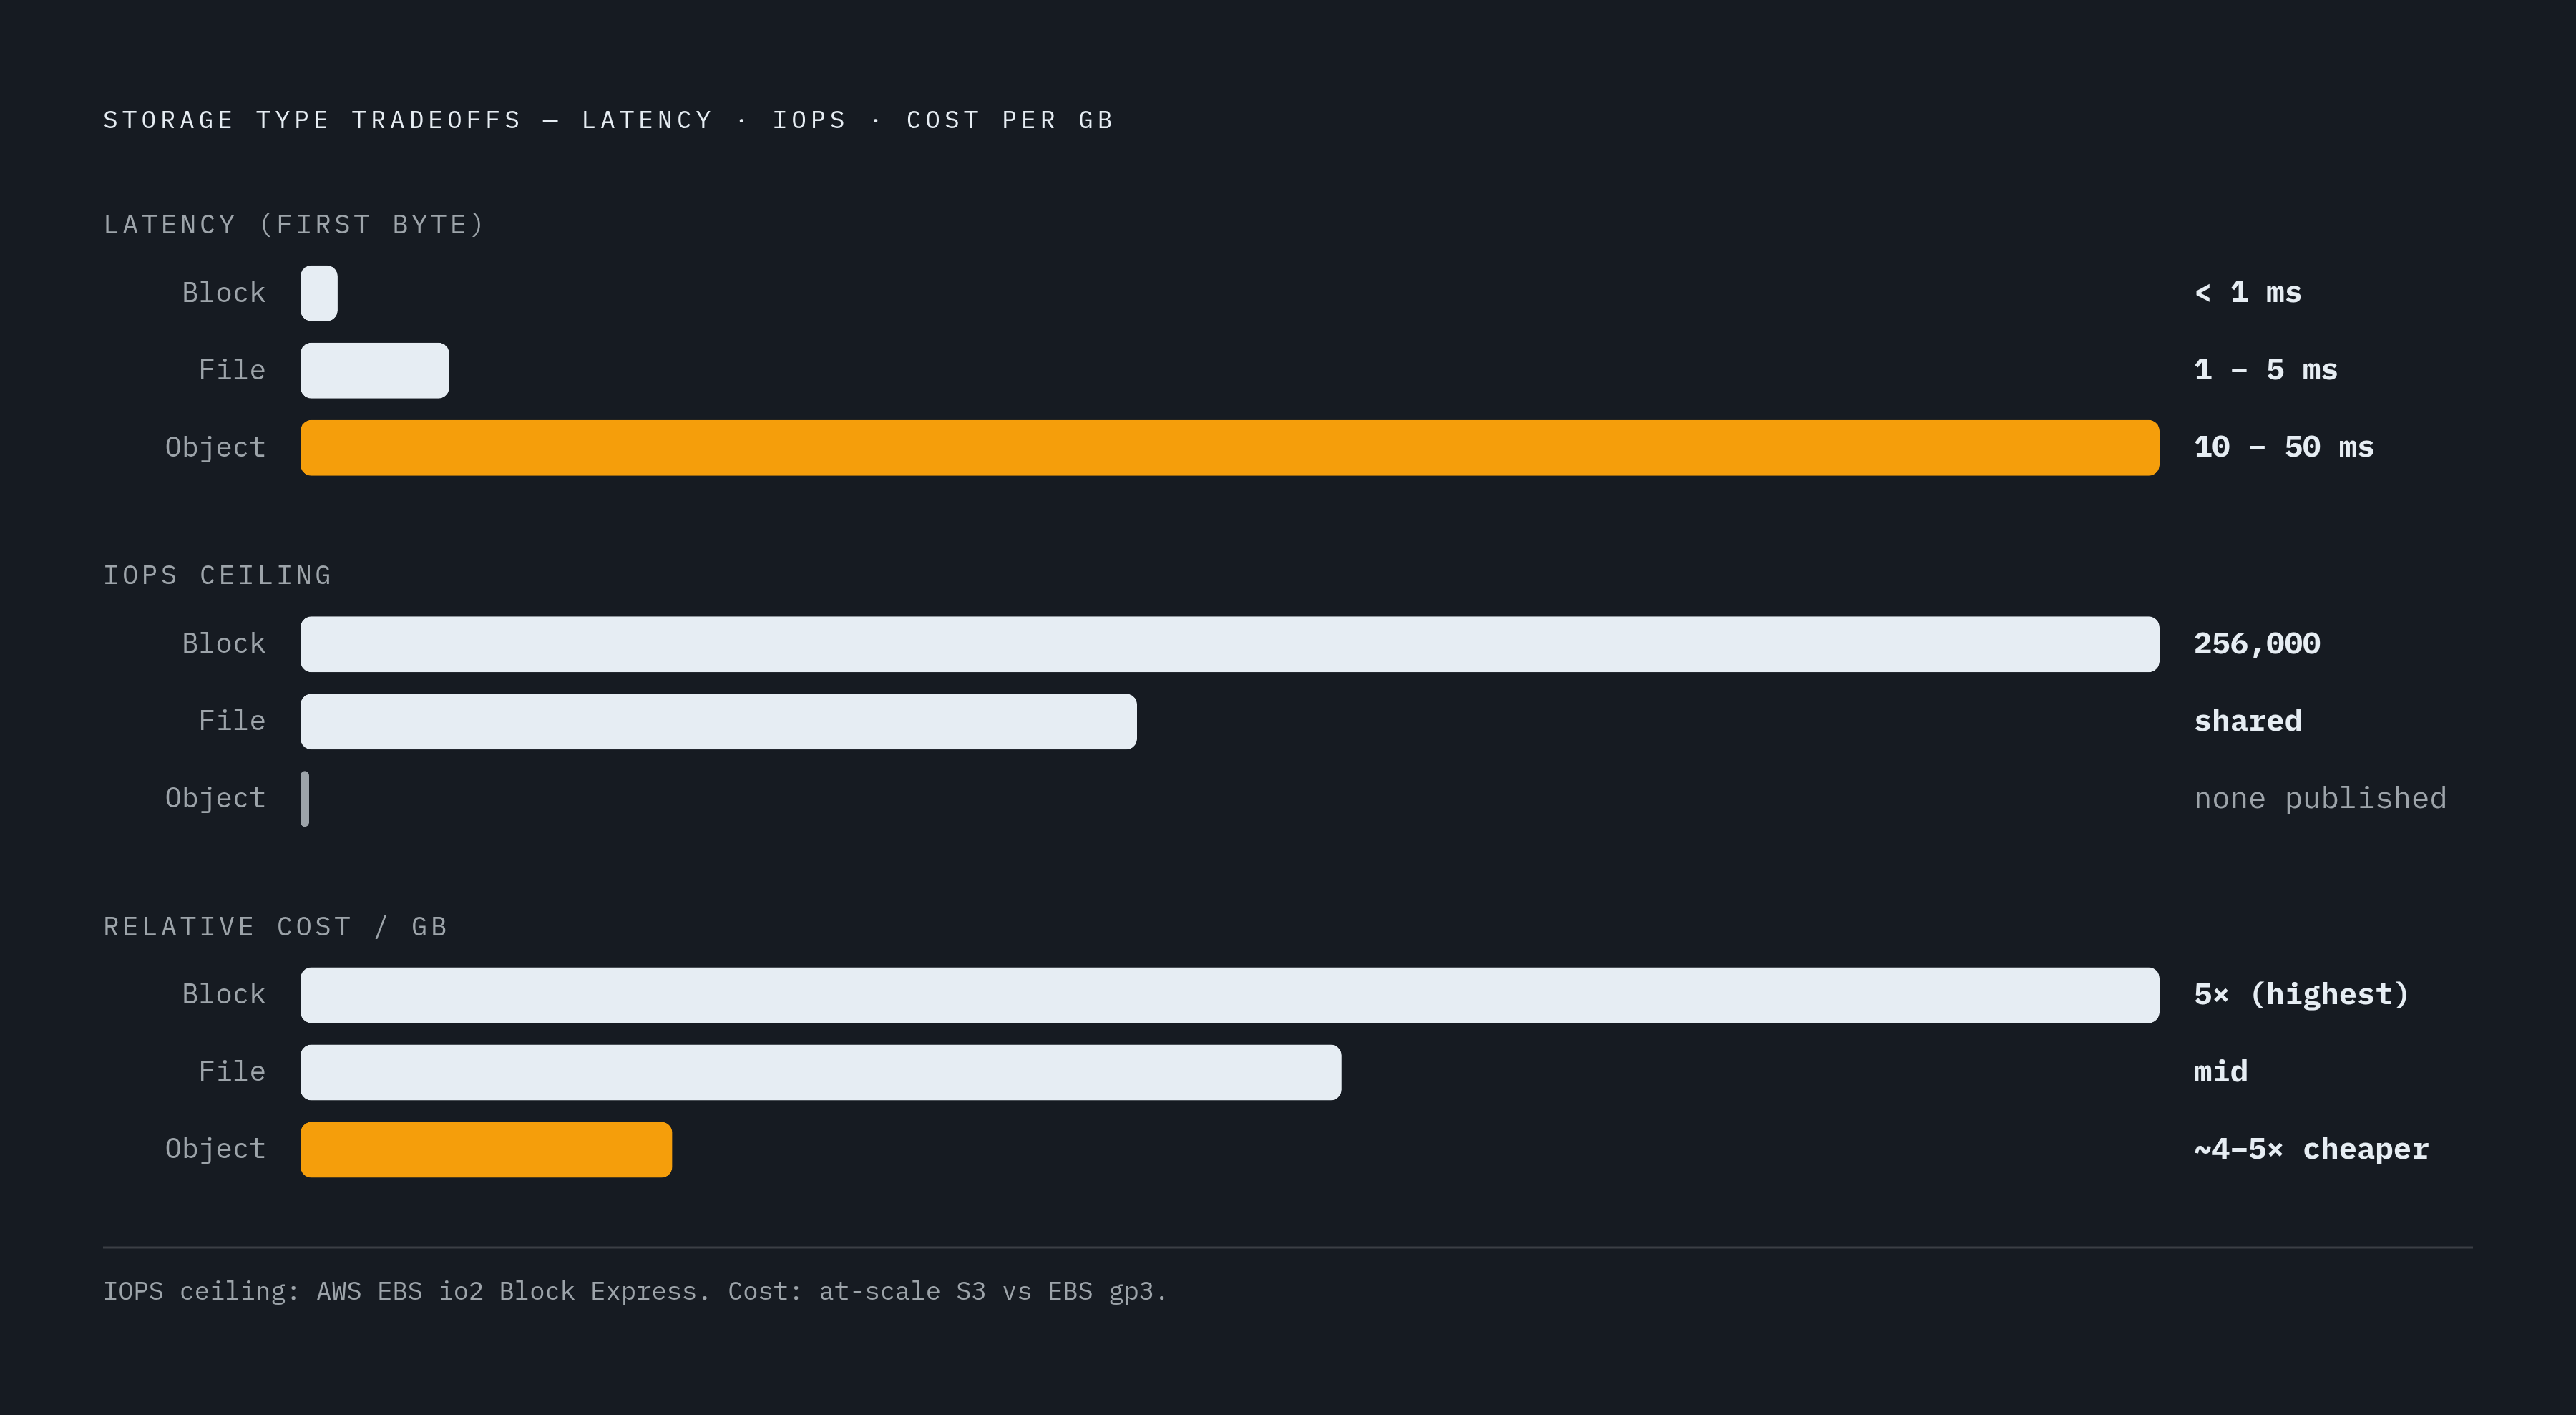Viewport: 2576px width, 1415px height.
Task: Click the '256,000' value
Action: point(2257,644)
